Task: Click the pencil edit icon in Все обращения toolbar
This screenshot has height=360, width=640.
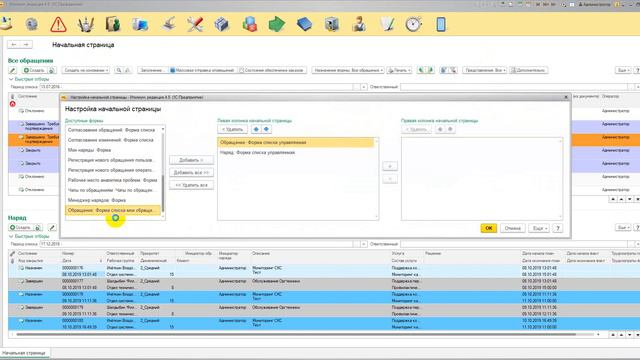Action: point(13,70)
